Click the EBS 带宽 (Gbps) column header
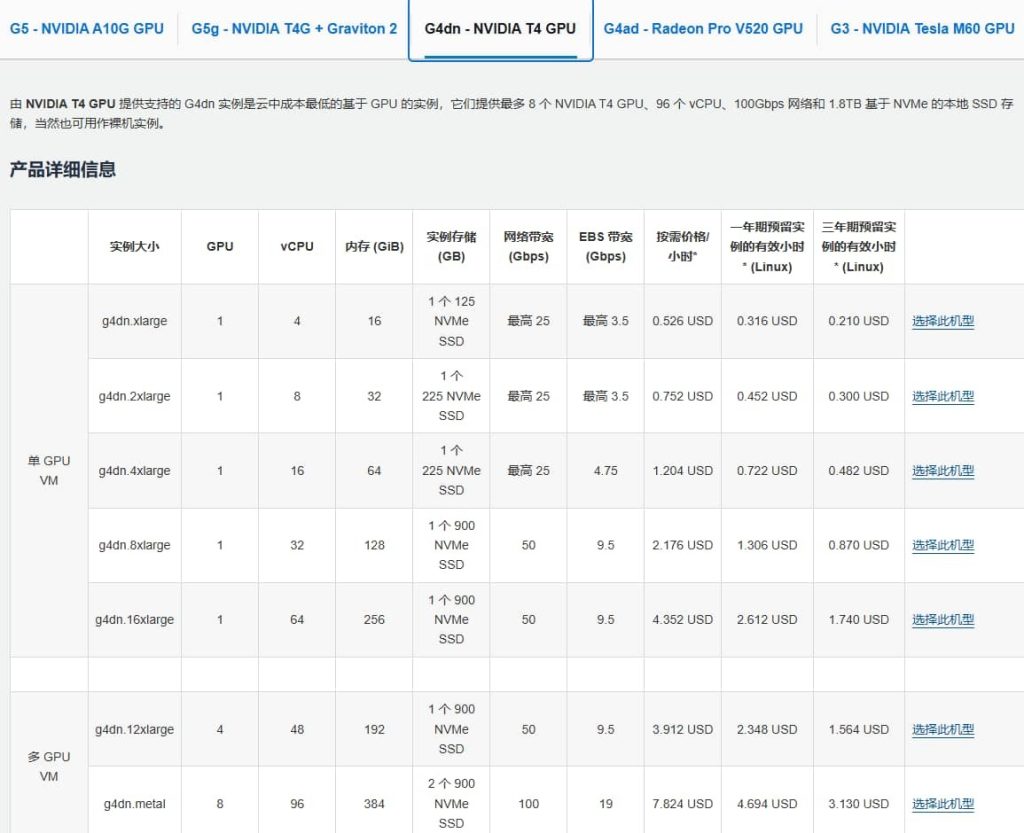Screen dimensions: 1024x833 pyautogui.click(x=604, y=246)
